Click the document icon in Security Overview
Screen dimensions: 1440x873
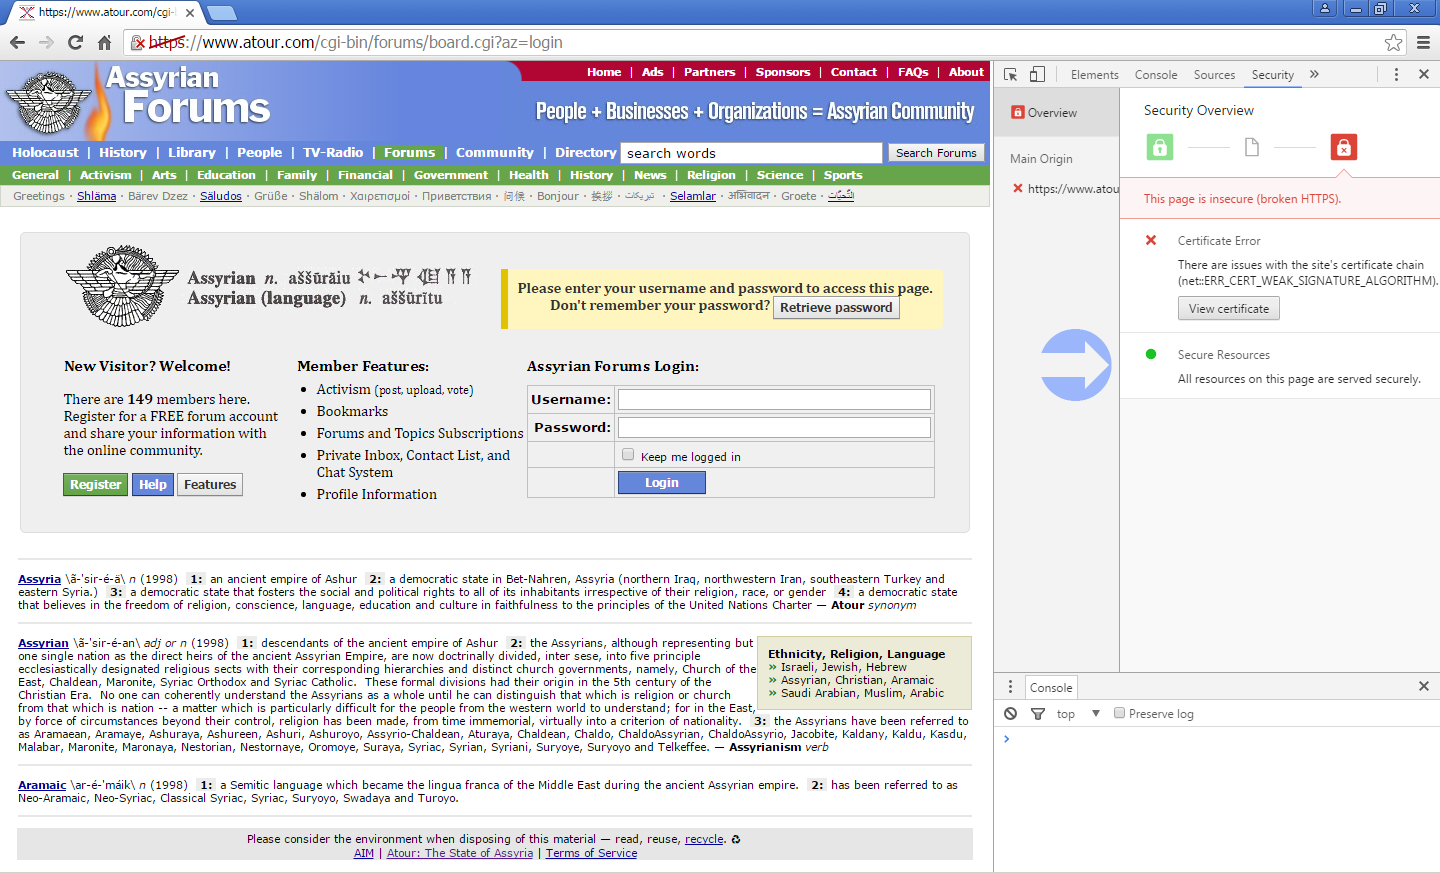coord(1251,147)
